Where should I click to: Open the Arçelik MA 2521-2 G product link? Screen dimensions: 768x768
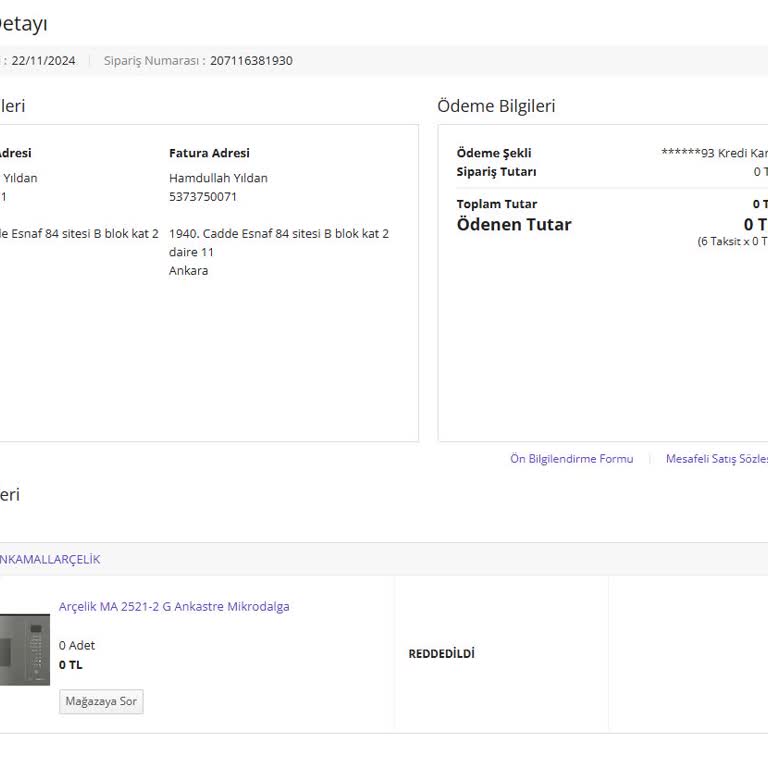click(174, 606)
